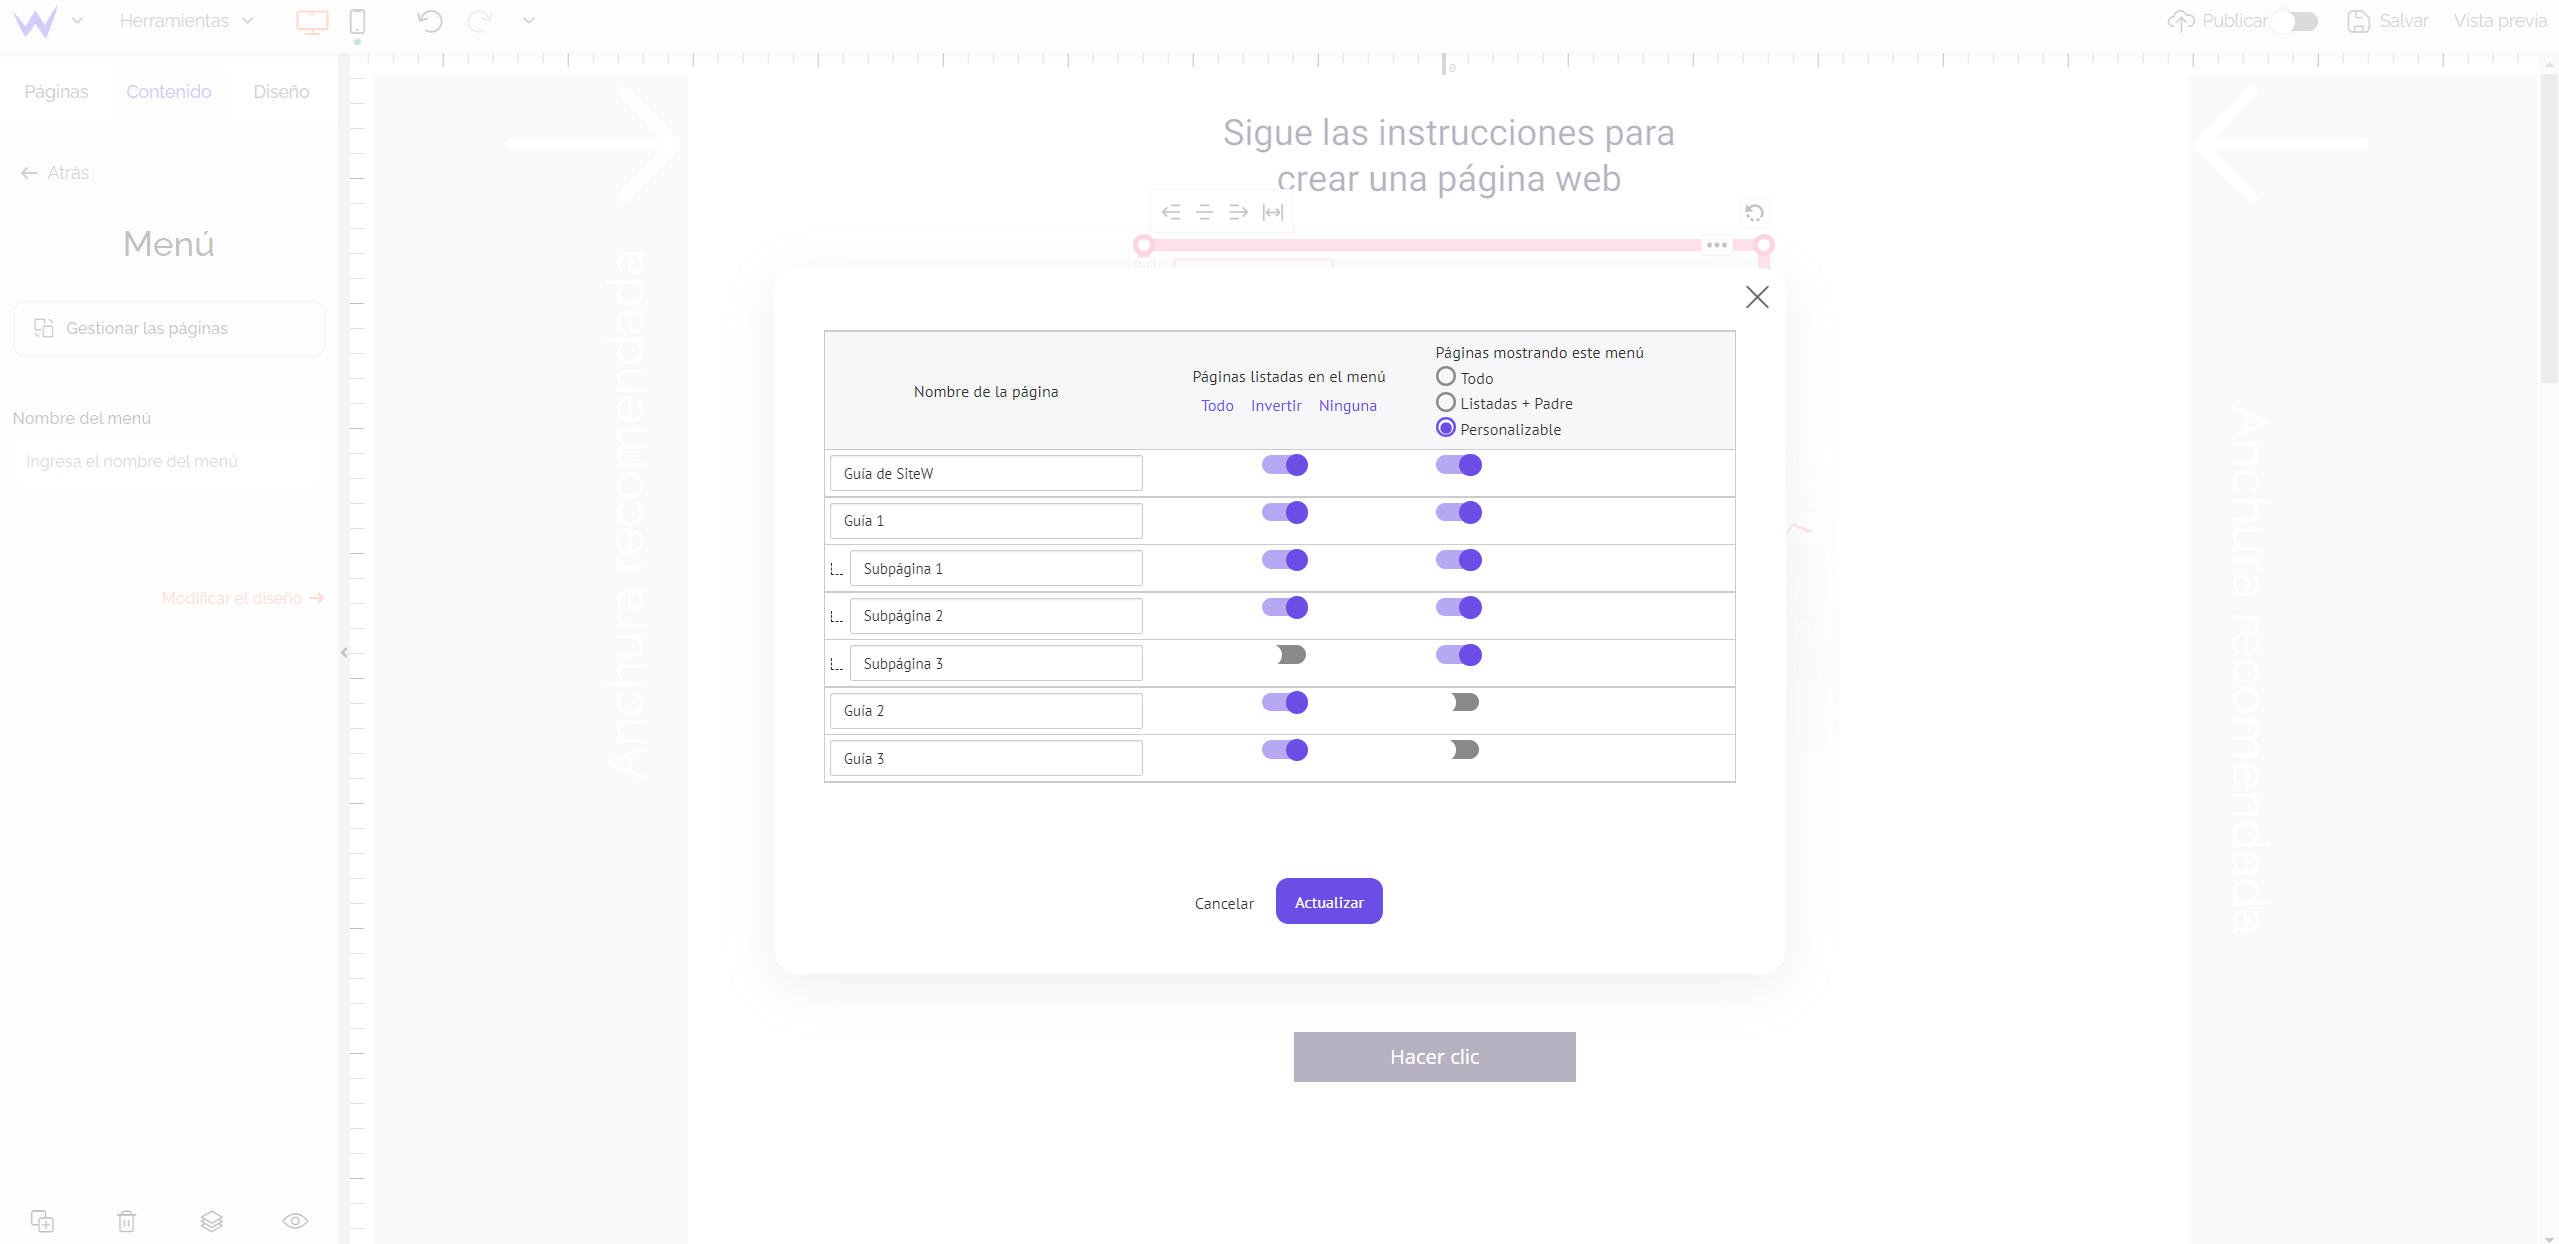Switch to the Diseño tab
Image resolution: width=2559 pixels, height=1244 pixels.
281,92
